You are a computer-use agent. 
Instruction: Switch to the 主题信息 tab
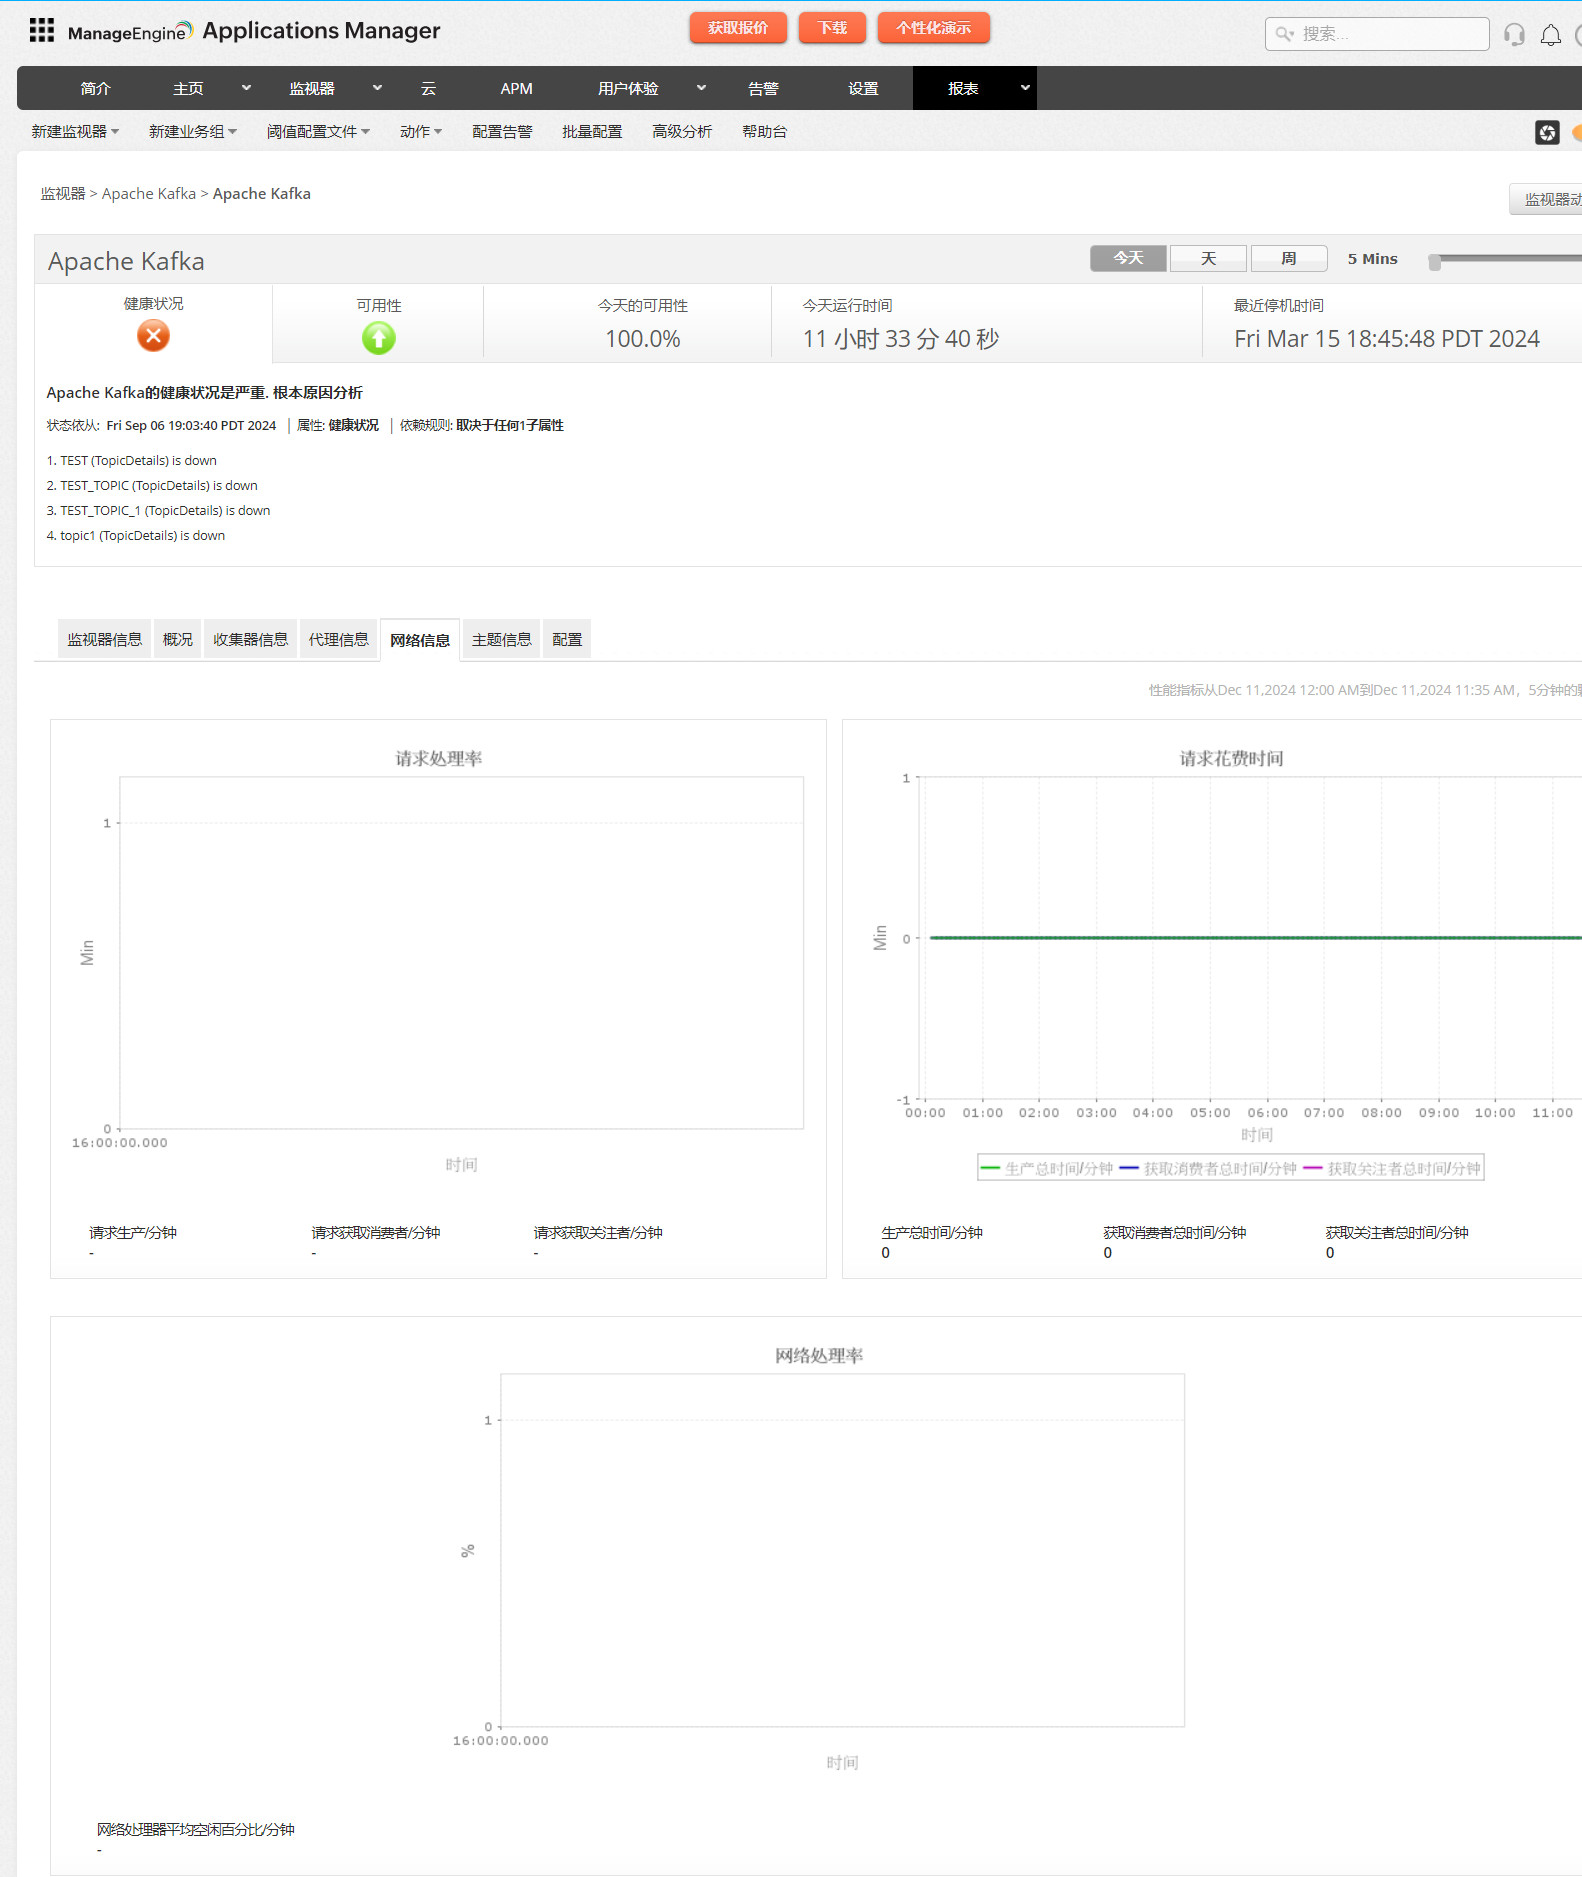[501, 640]
